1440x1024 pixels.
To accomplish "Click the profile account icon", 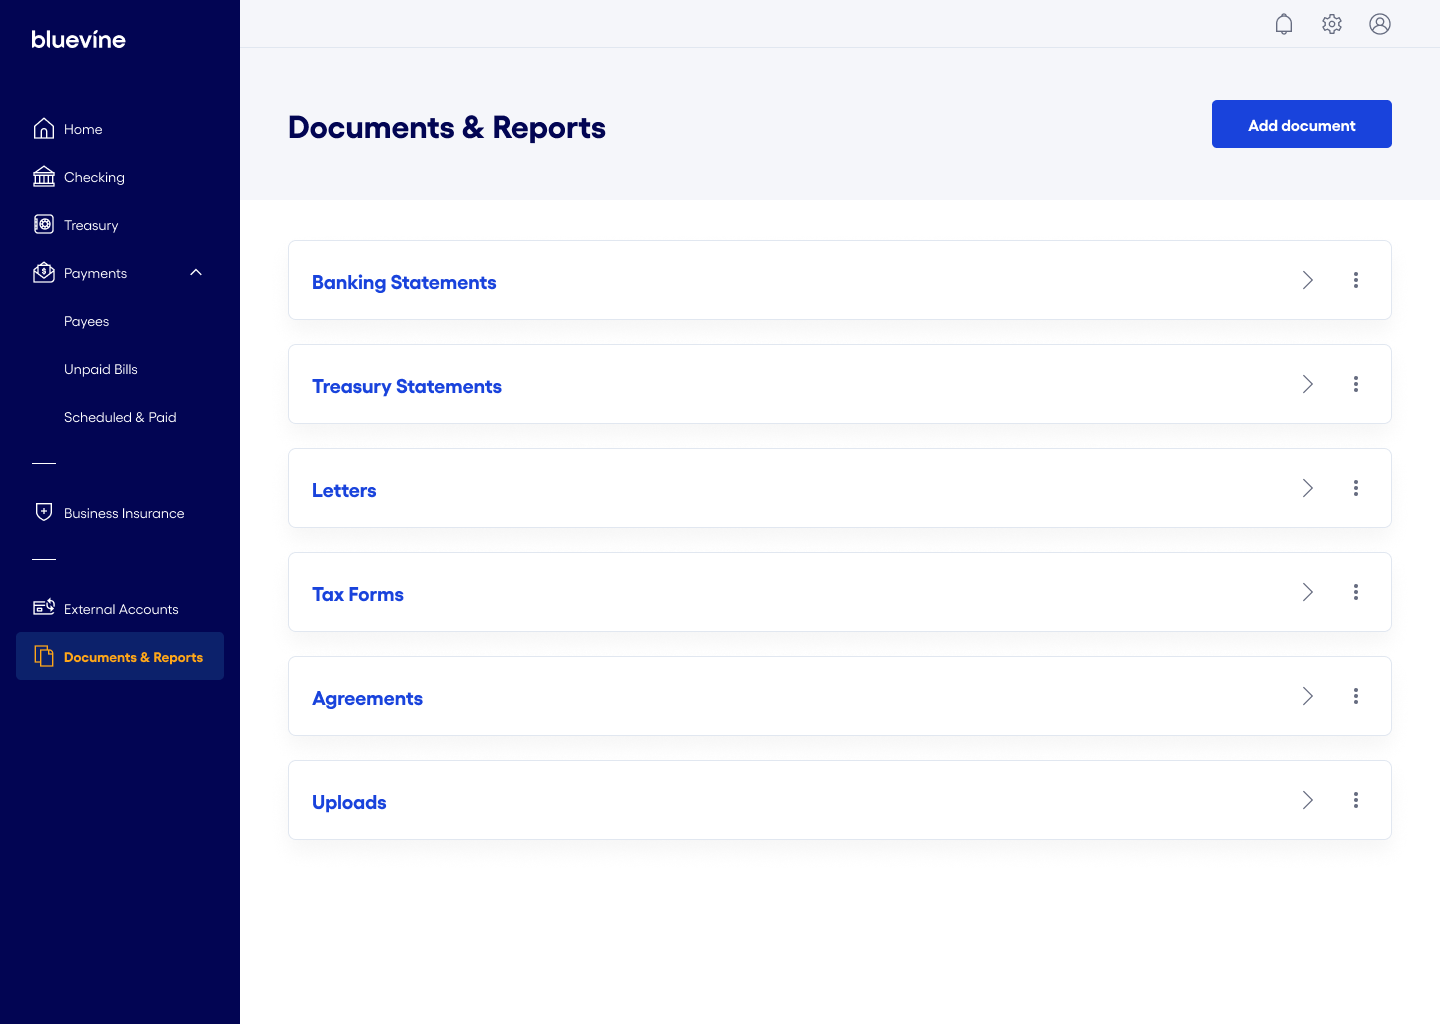I will click(x=1380, y=23).
